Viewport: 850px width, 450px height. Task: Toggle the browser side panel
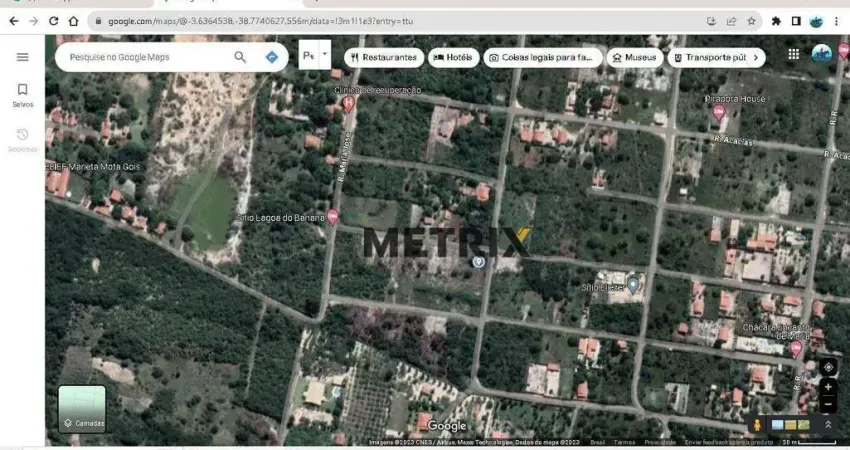(796, 21)
